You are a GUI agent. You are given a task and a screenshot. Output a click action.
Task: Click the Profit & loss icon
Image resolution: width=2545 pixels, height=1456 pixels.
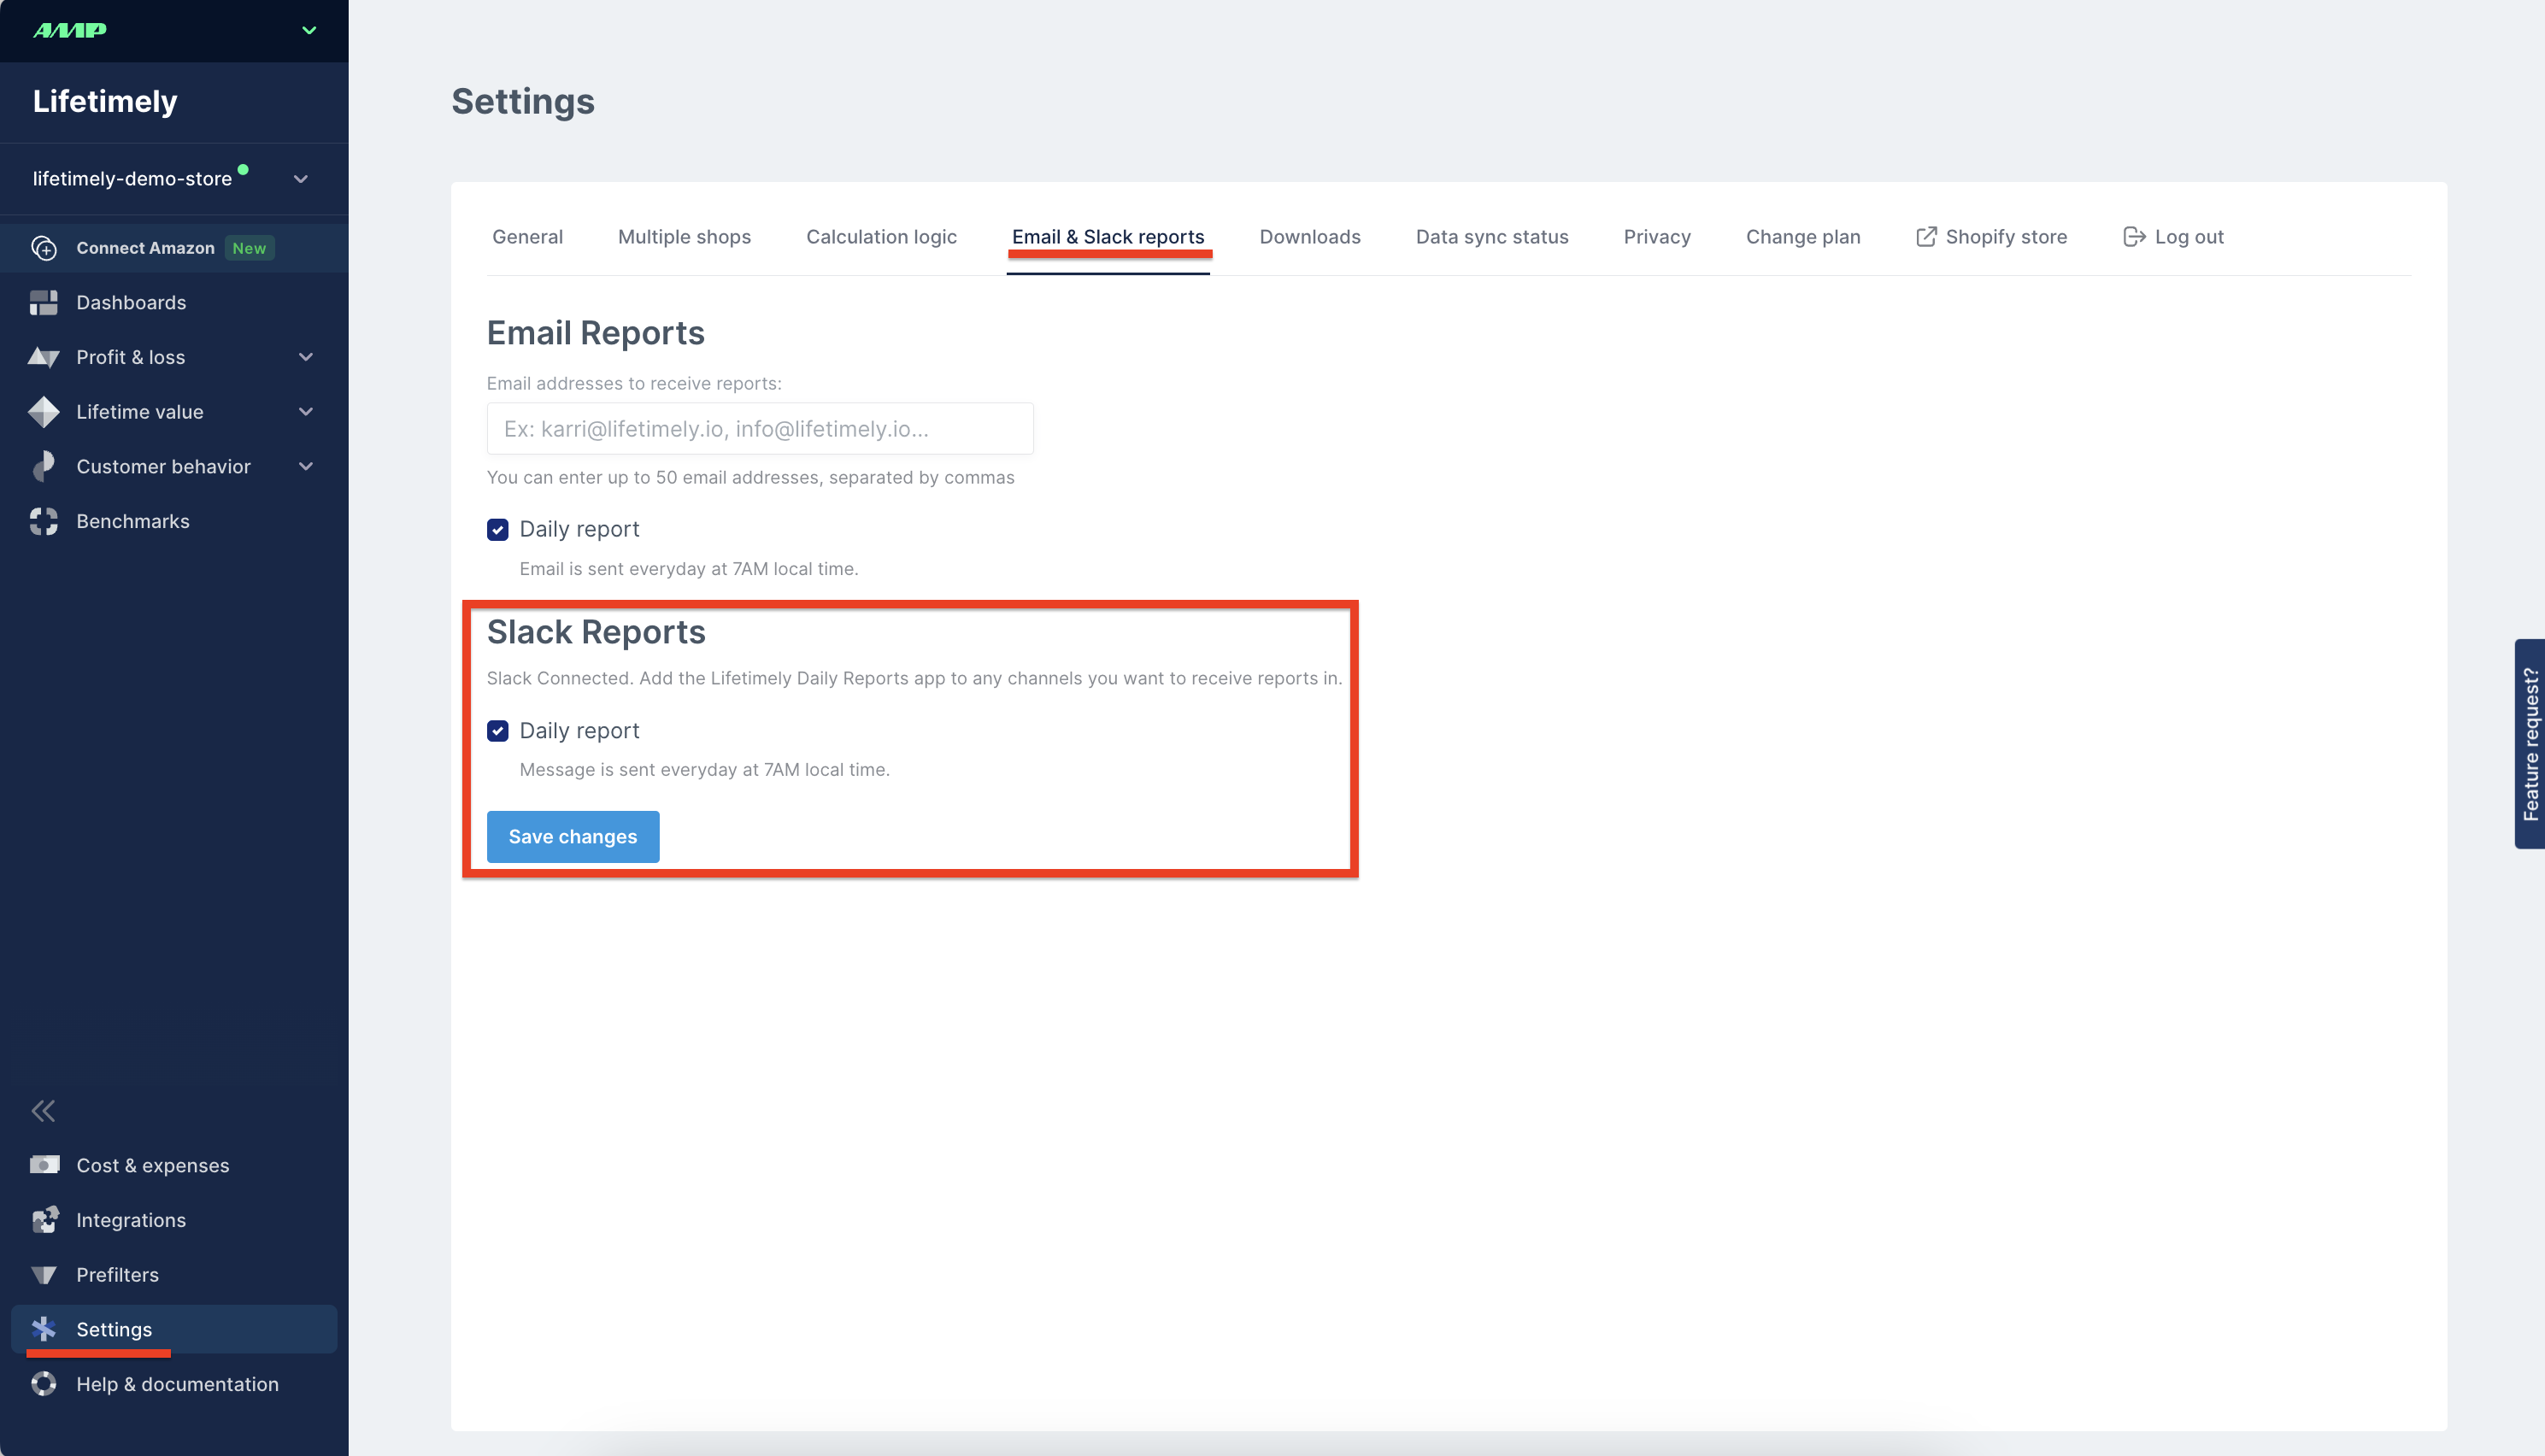click(x=44, y=357)
